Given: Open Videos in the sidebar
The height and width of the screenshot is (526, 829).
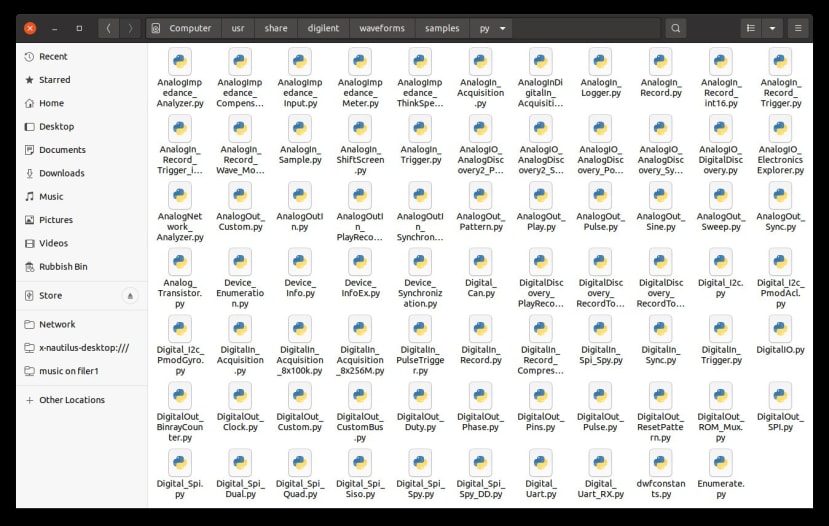Looking at the screenshot, I should tap(82, 243).
